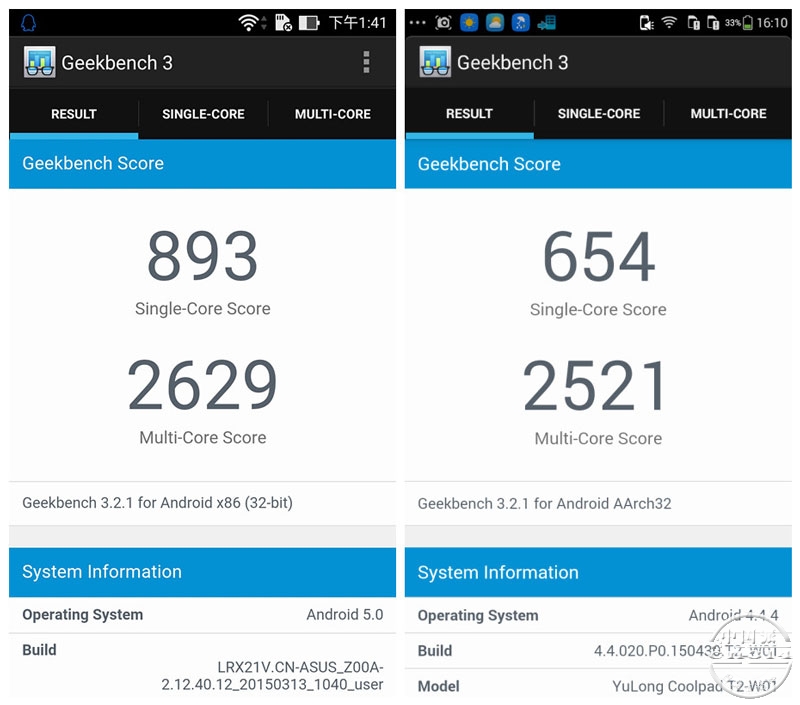
Task: Switch to MULTI-CORE tab on left phone
Action: click(333, 114)
